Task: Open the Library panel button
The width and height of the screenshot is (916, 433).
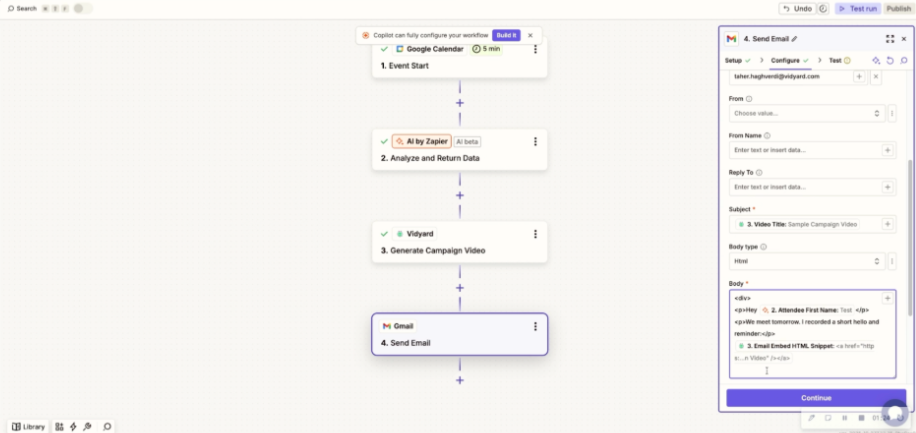Action: (x=28, y=426)
